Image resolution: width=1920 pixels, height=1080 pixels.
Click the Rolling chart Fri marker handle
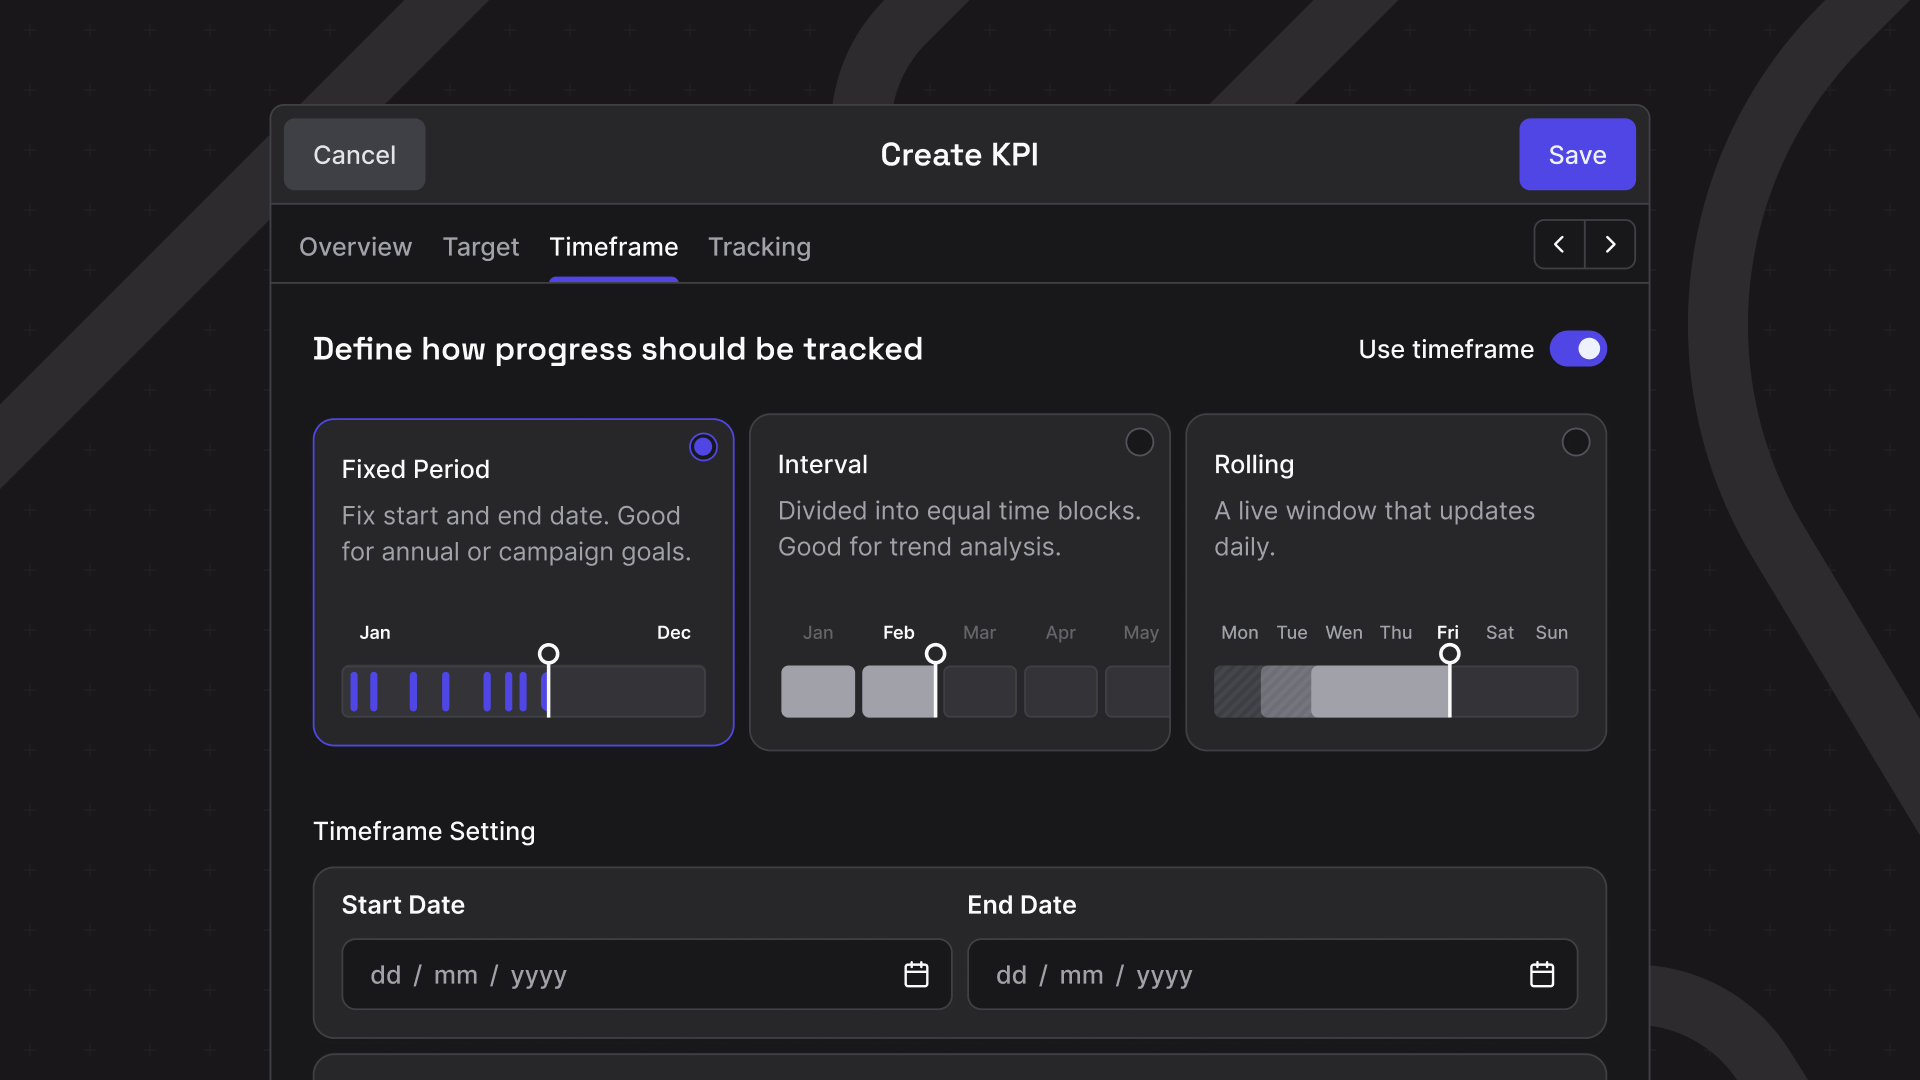point(1449,654)
